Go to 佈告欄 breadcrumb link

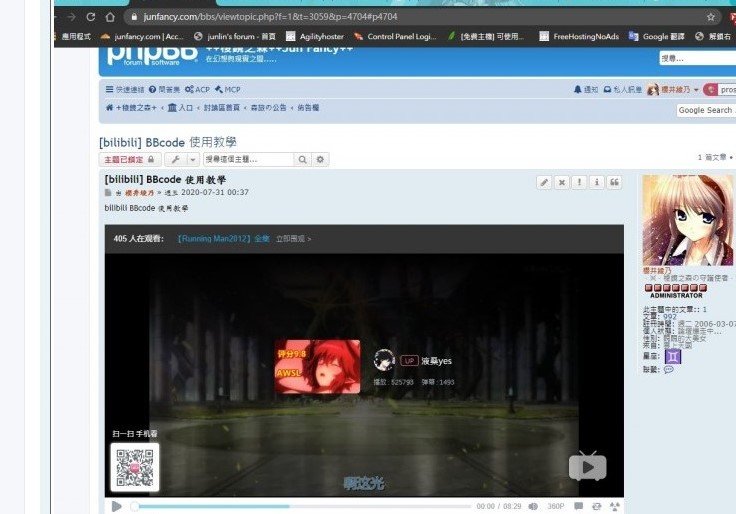point(308,107)
